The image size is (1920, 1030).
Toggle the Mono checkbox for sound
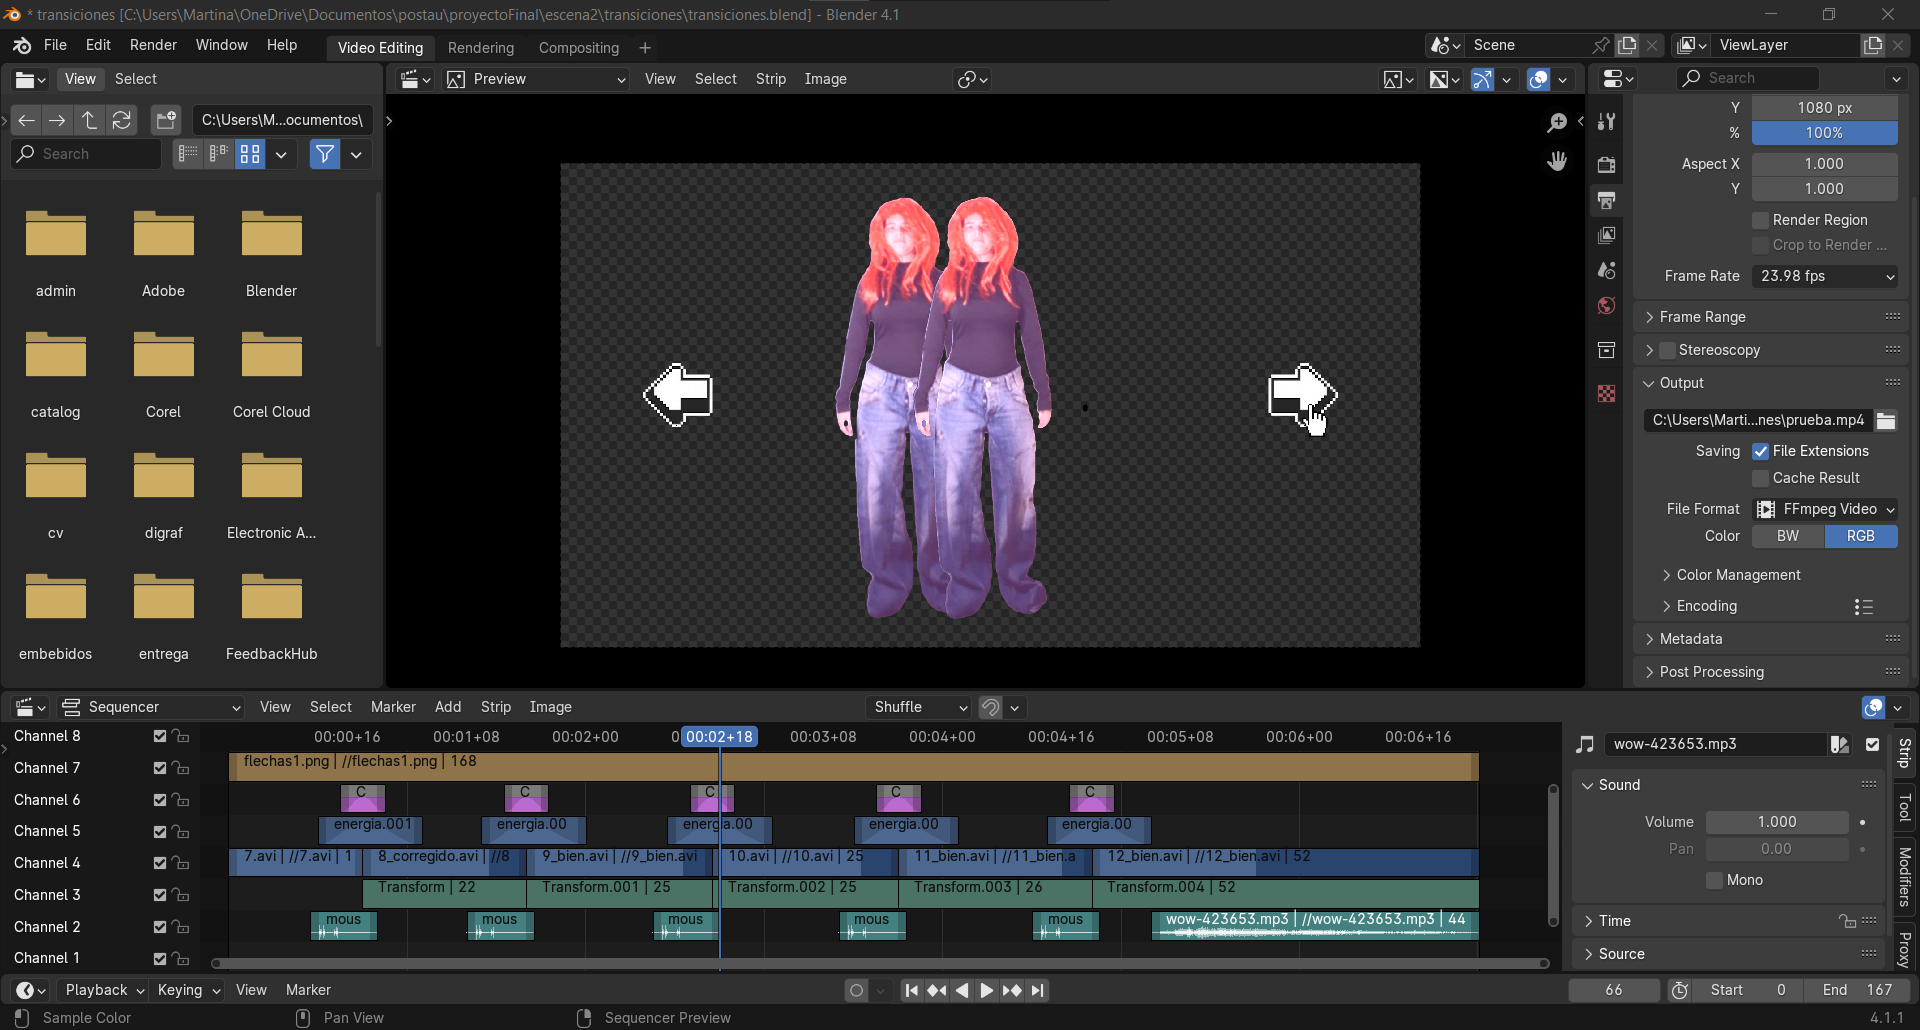(1715, 881)
